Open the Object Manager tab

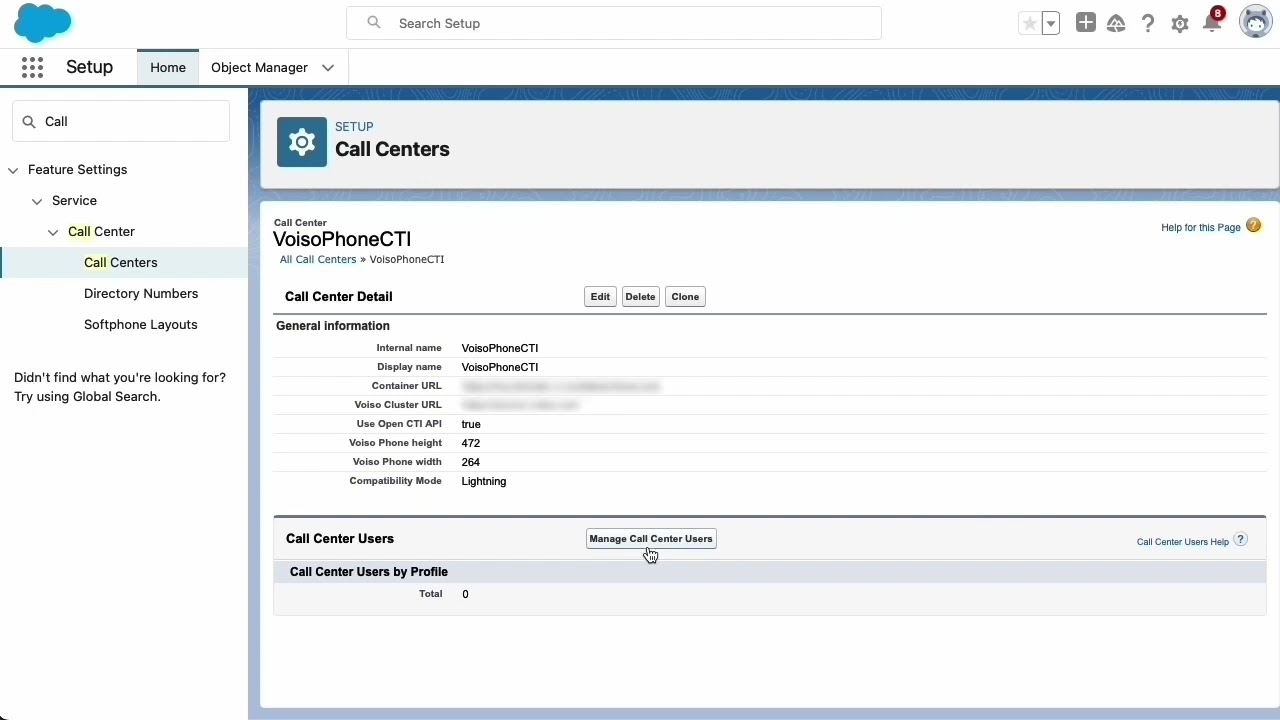click(259, 67)
